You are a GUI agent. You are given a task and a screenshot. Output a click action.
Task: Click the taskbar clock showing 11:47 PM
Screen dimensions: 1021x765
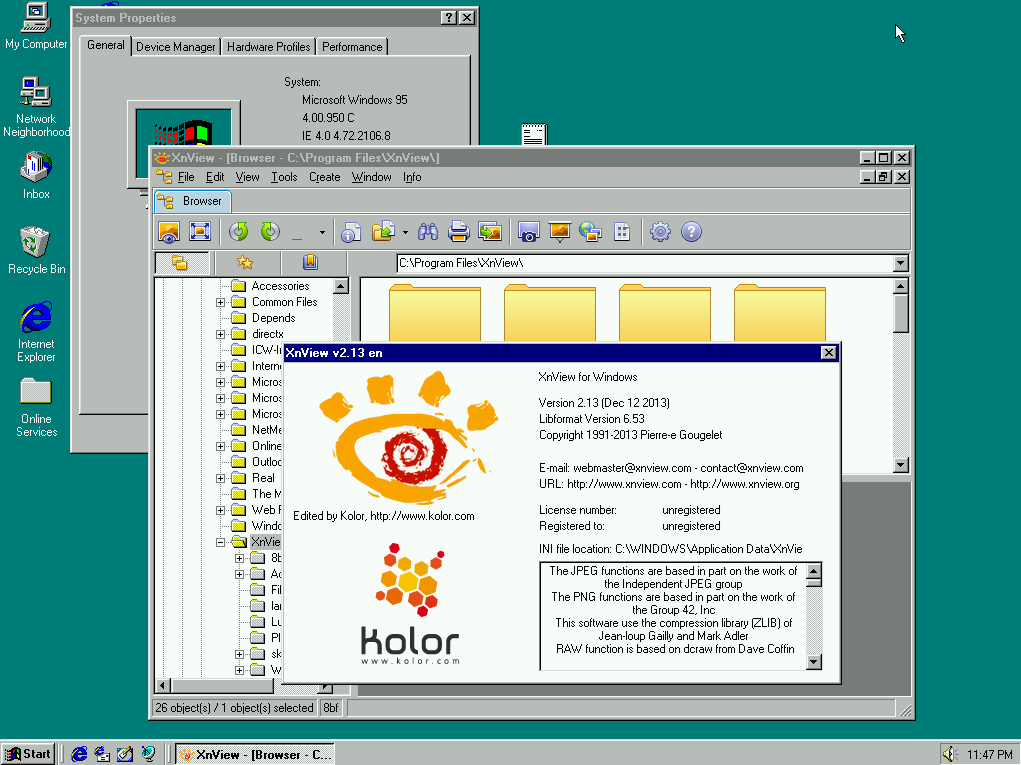click(x=989, y=755)
